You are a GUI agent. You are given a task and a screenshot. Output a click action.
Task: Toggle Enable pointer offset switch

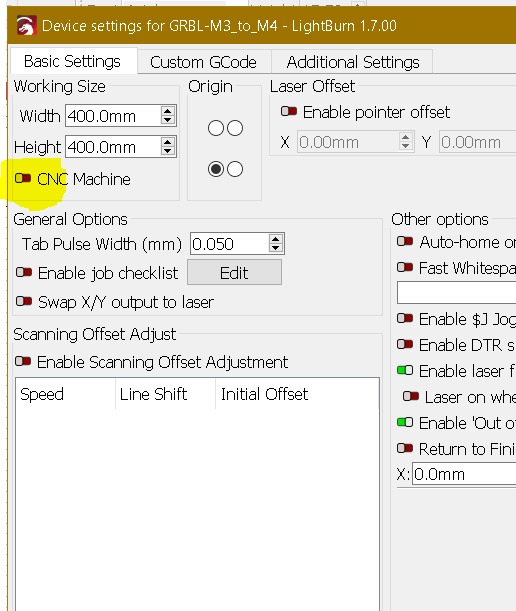[x=289, y=112]
